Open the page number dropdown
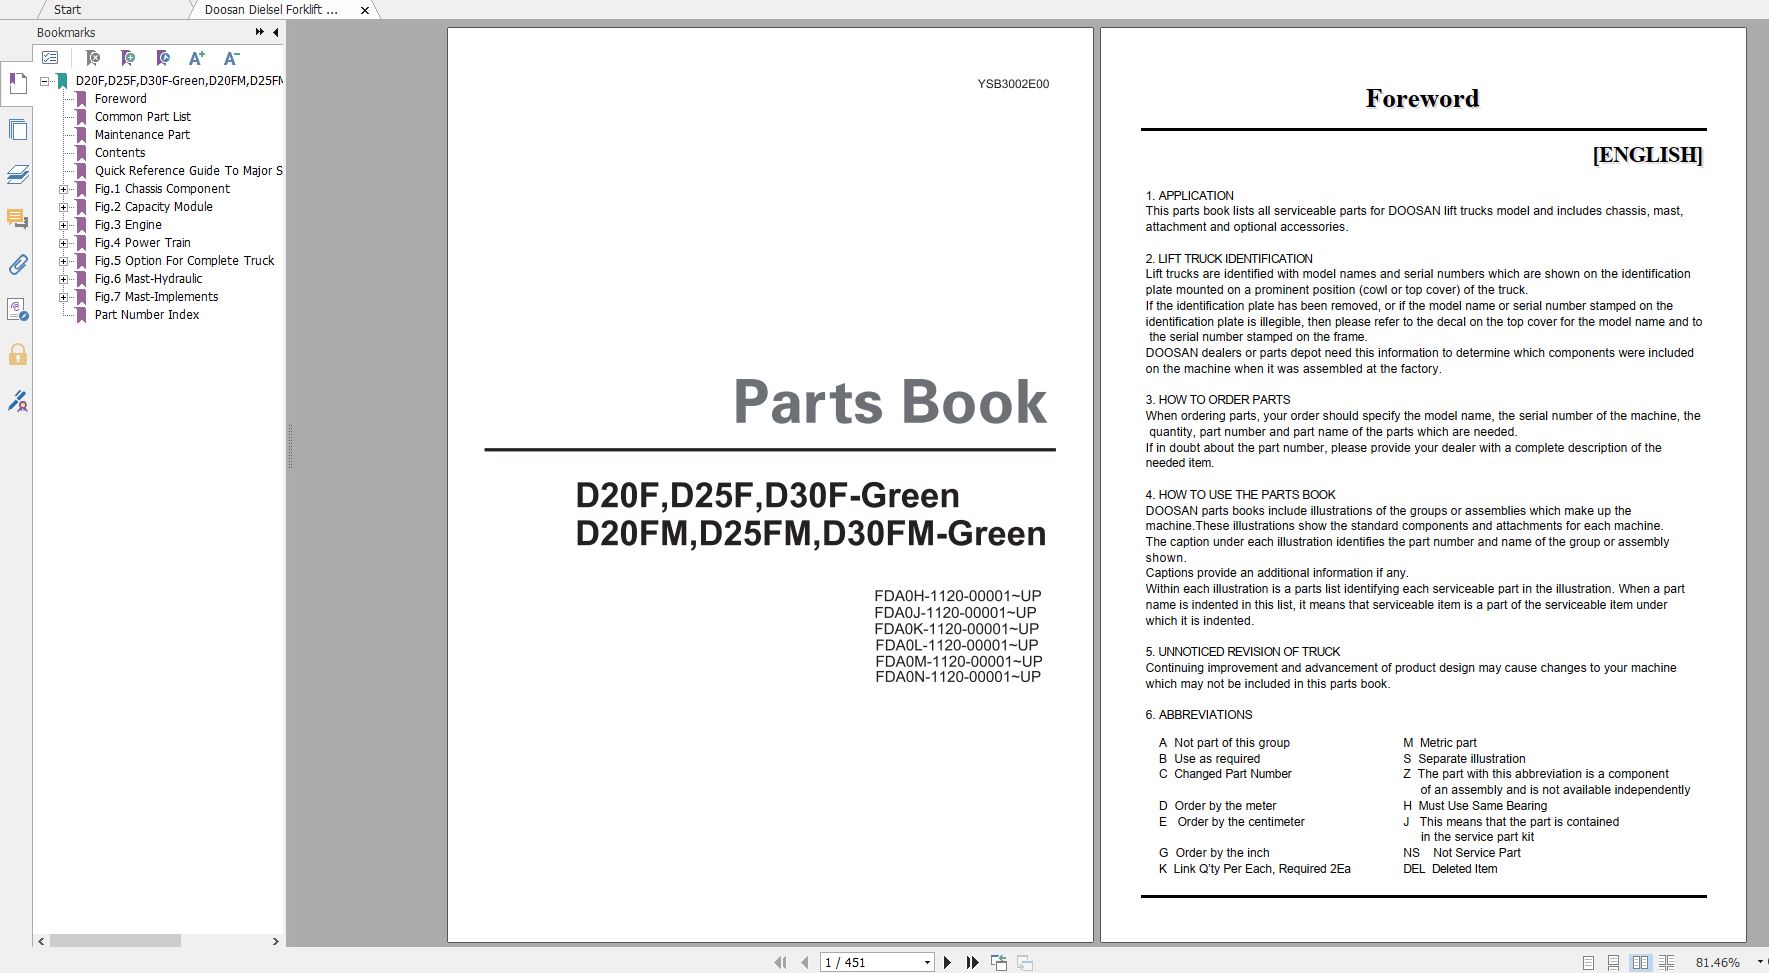 click(927, 963)
